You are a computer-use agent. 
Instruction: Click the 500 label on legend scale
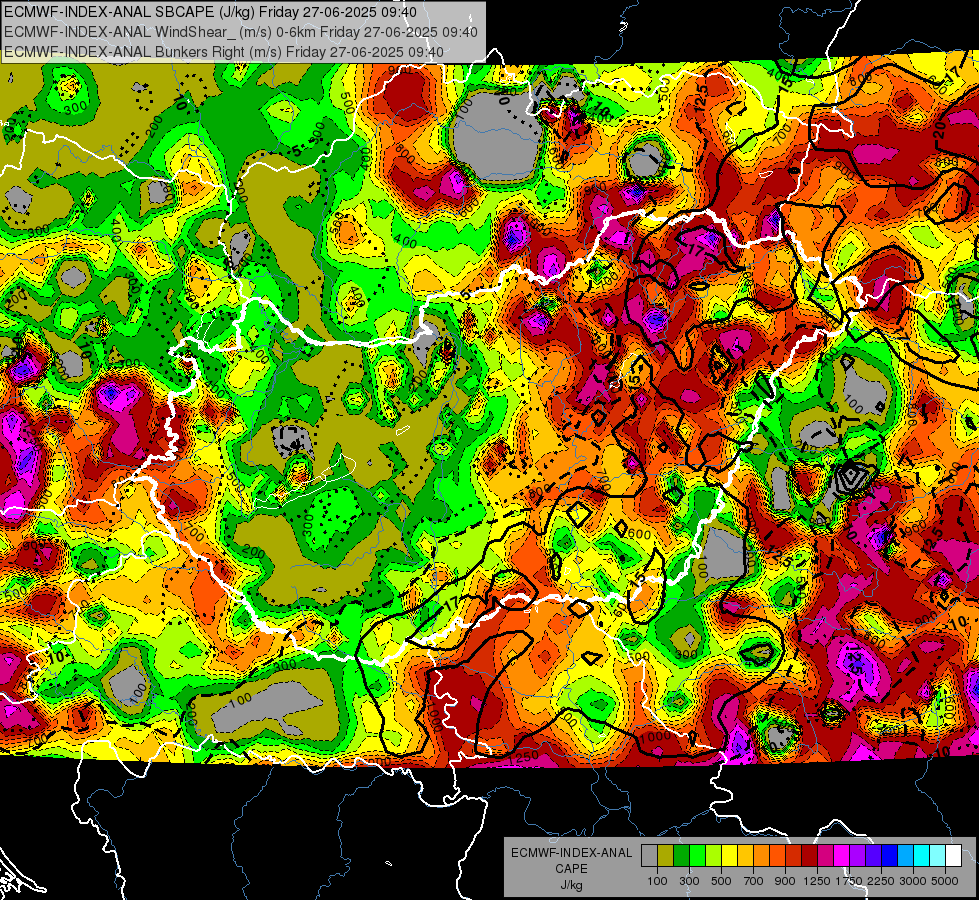pyautogui.click(x=721, y=881)
